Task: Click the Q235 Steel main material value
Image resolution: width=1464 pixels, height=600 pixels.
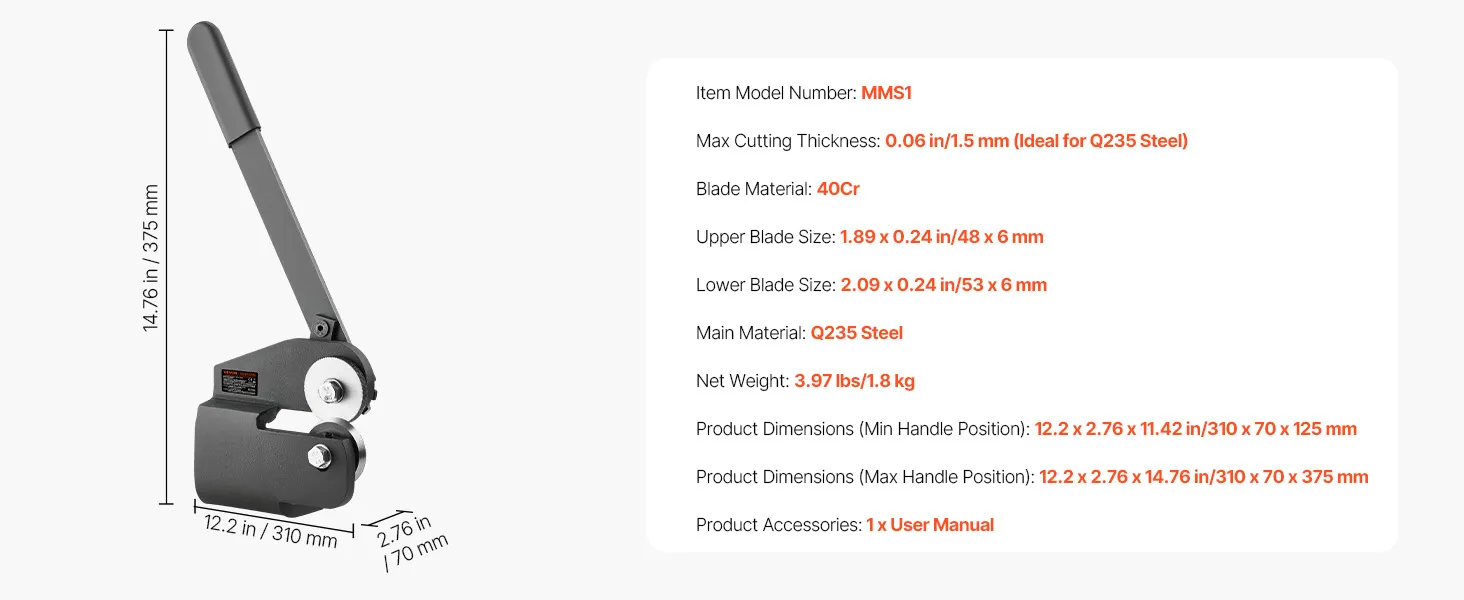Action: 856,333
